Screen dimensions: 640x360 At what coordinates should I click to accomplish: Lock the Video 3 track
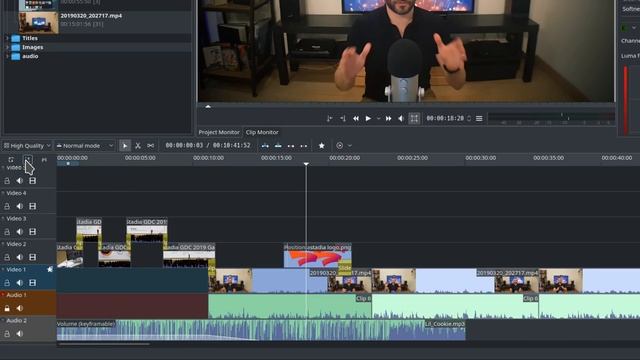click(7, 231)
